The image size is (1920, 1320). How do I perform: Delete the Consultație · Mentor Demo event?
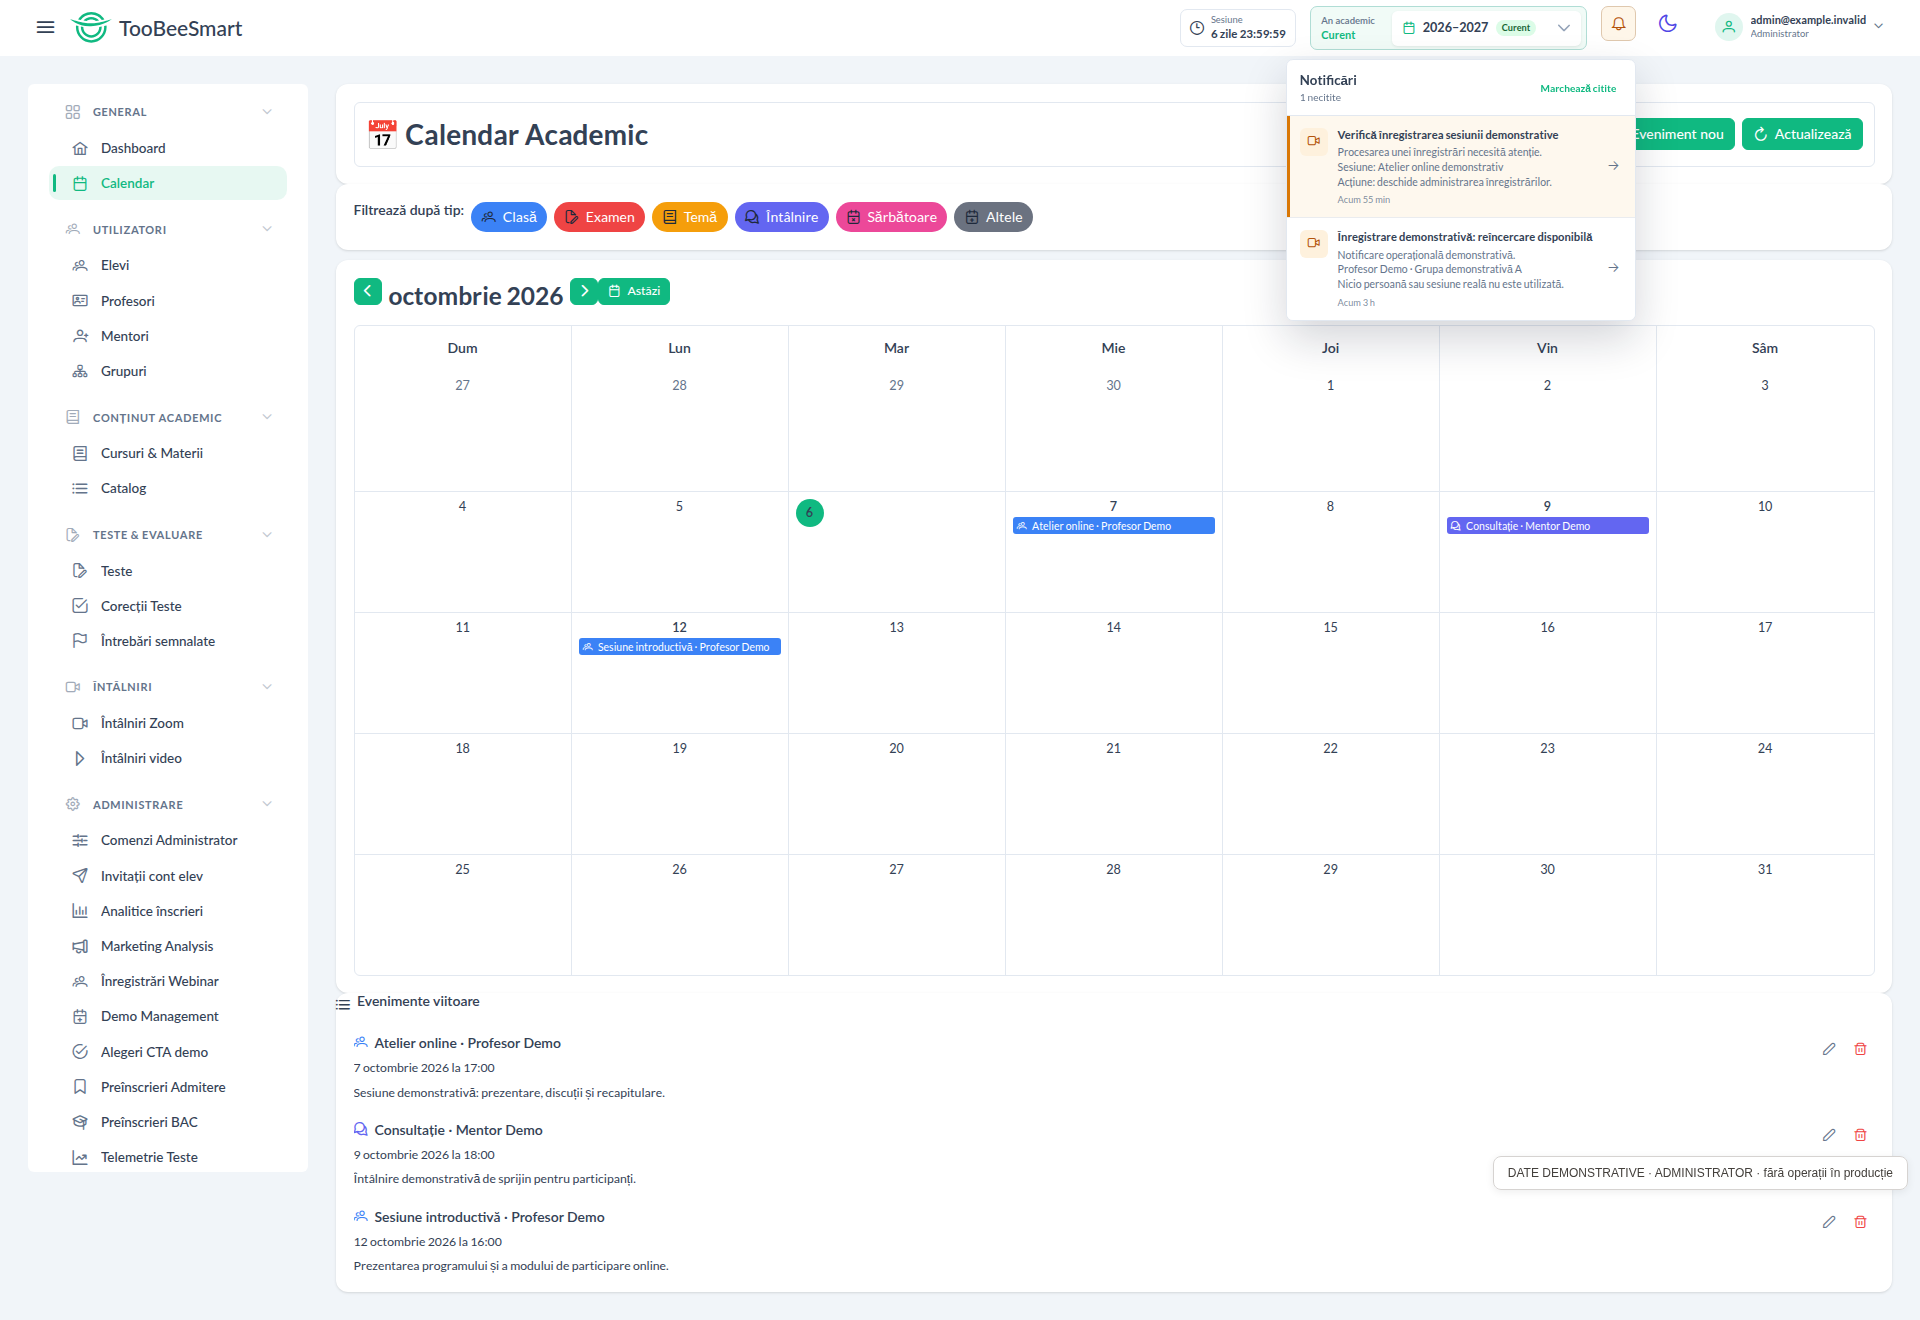[1861, 1135]
